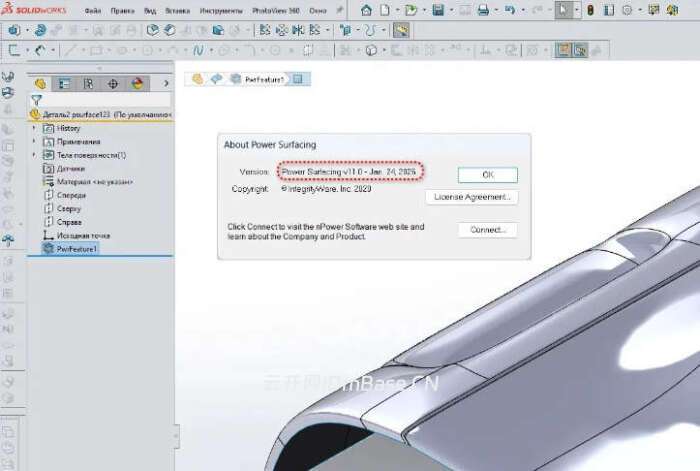Click the Connect... button
Image resolution: width=700 pixels, height=471 pixels.
[488, 230]
